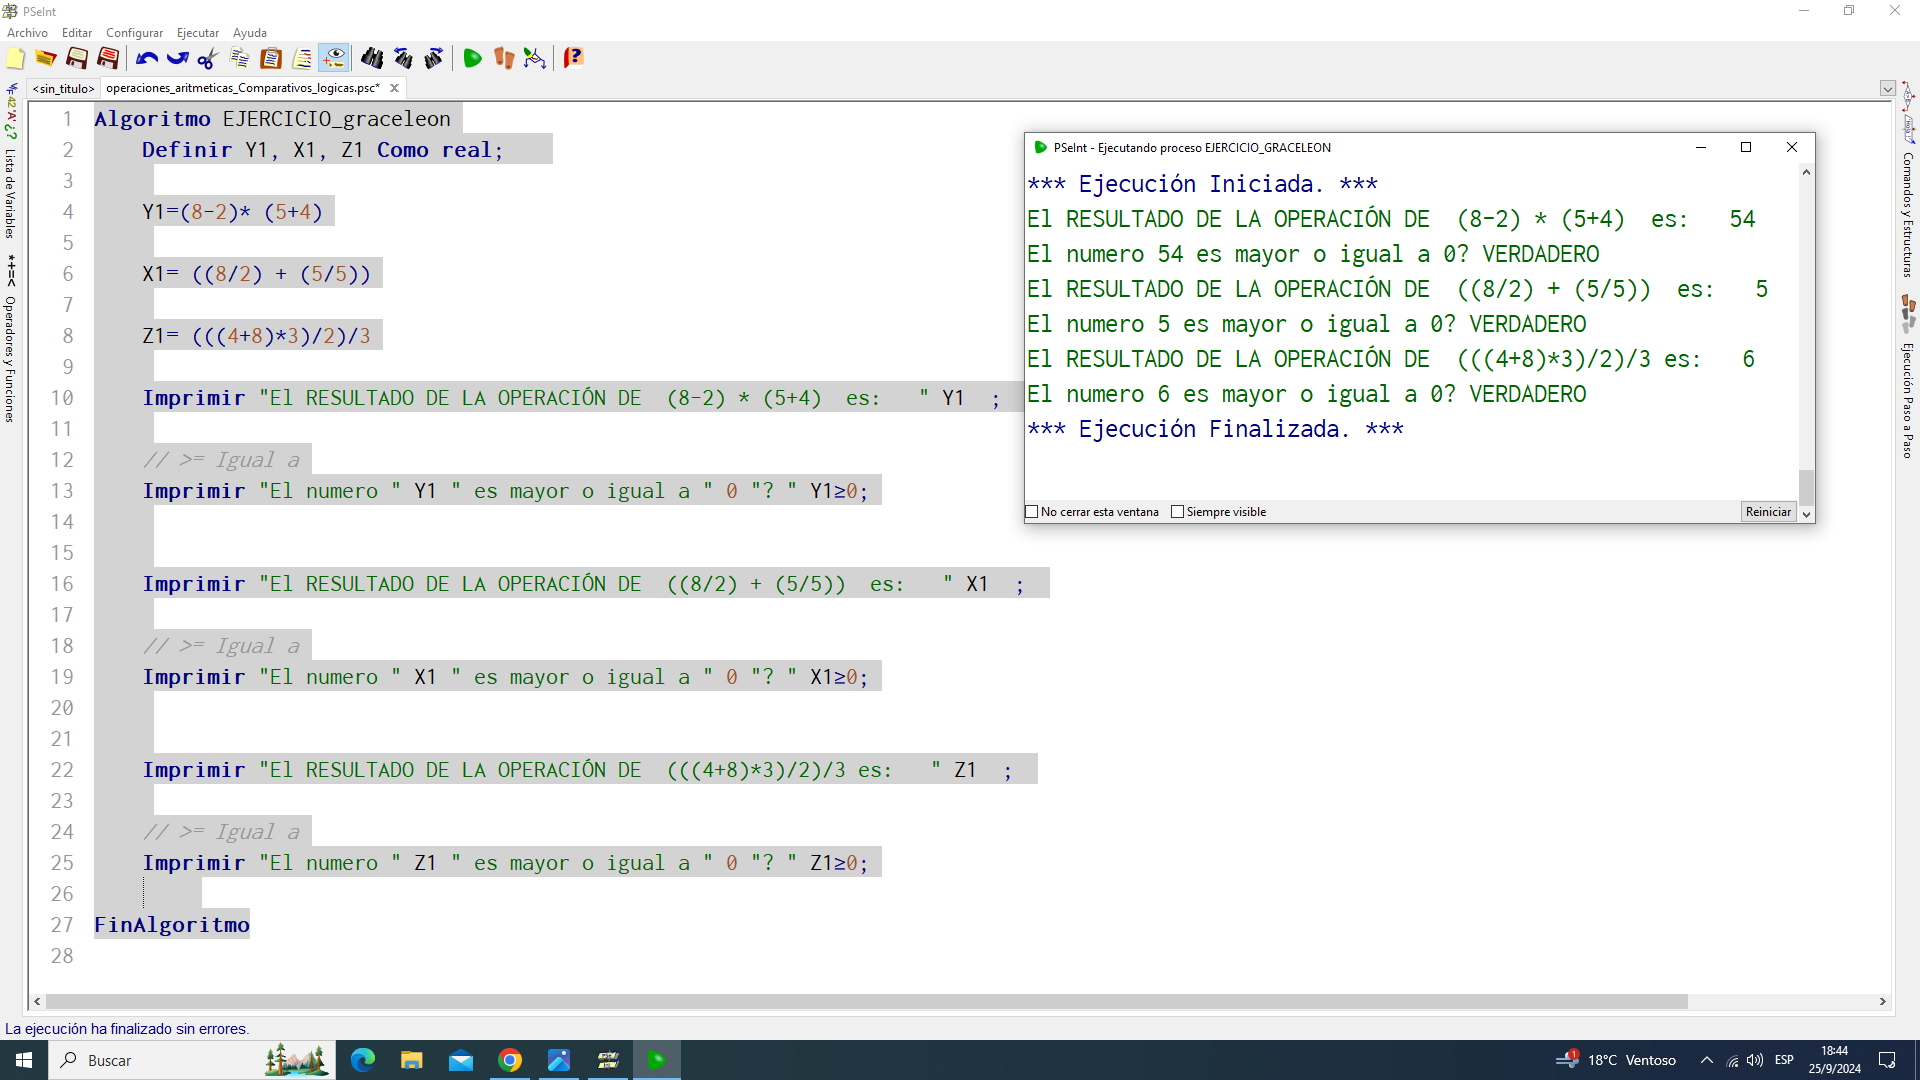
Task: Open flowchart view icon in toolbar
Action: 535,59
